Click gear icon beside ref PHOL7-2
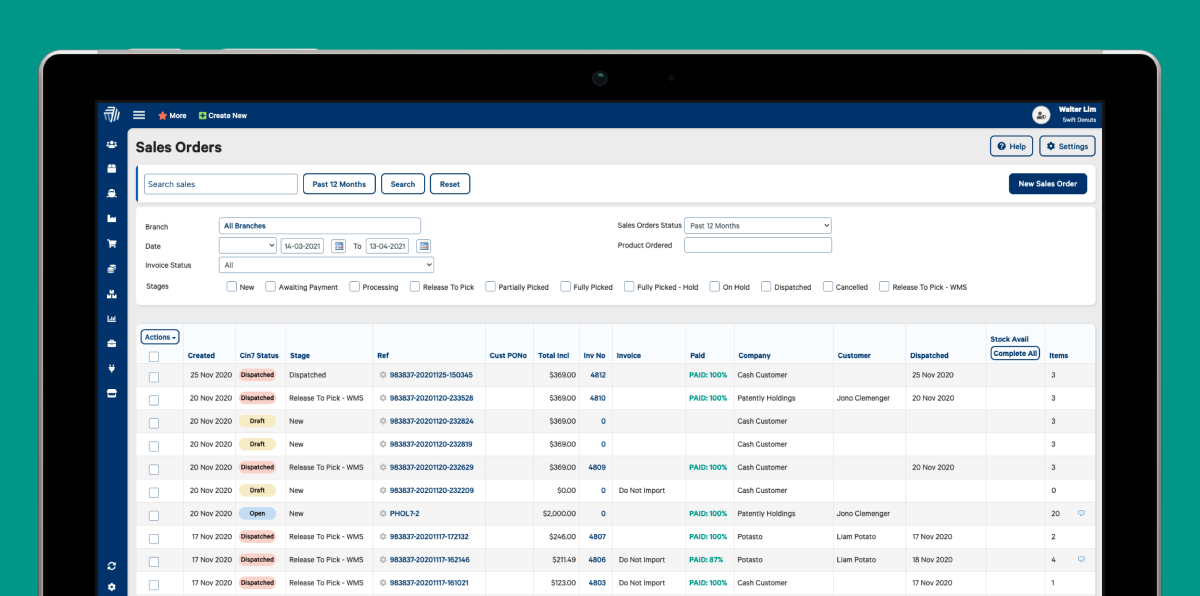 point(383,513)
